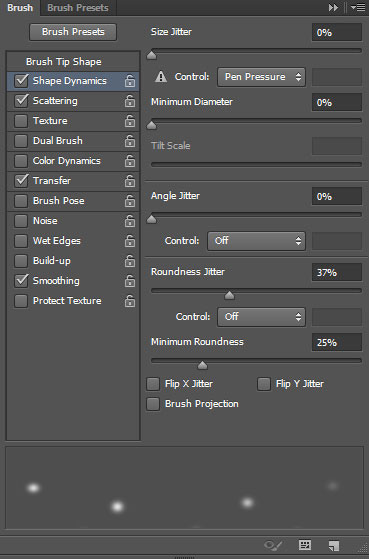This screenshot has height=559, width=369.
Task: Click the Angle Jitter slider handle
Action: pos(152,219)
